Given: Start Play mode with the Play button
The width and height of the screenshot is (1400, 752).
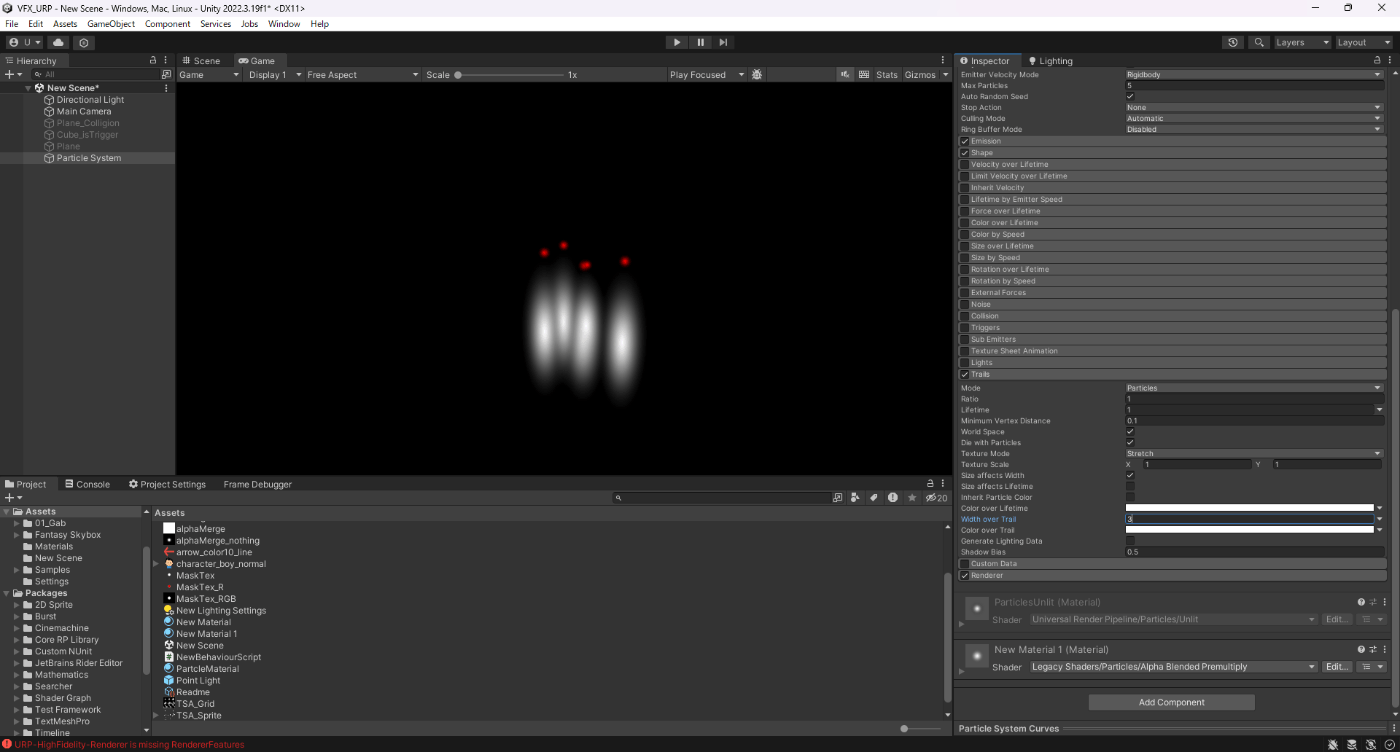Looking at the screenshot, I should [677, 42].
